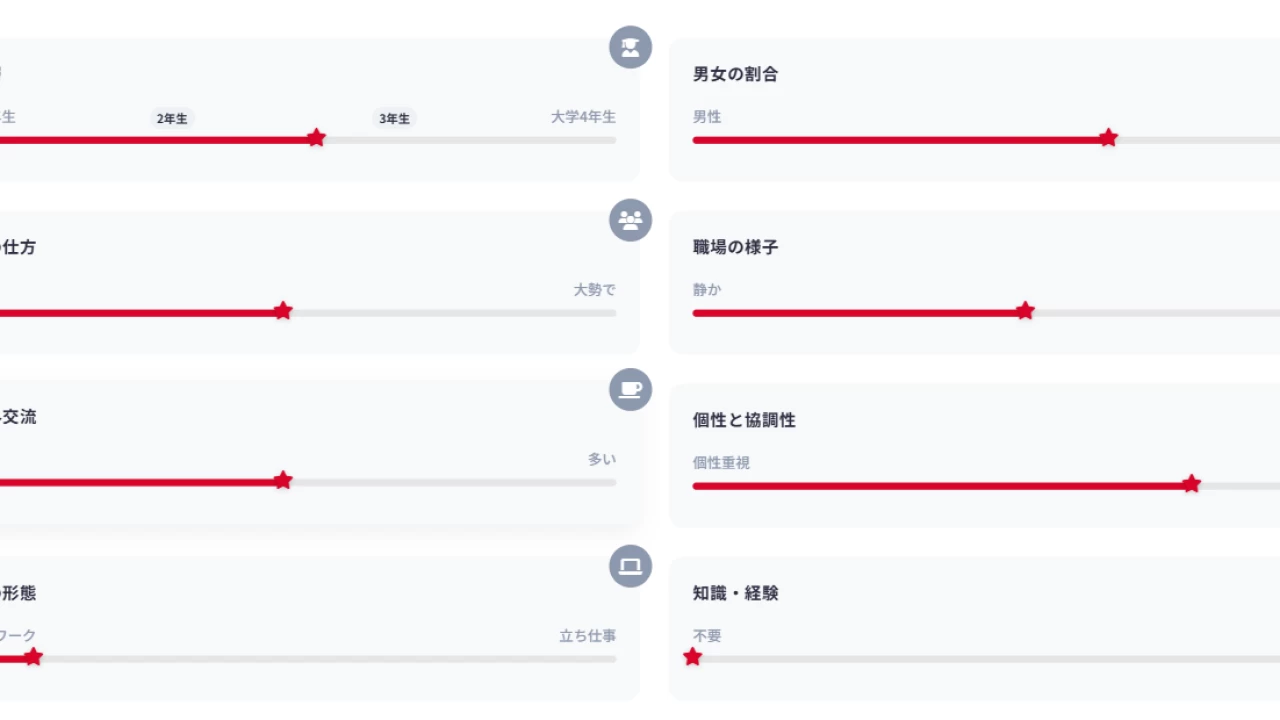Click the 職場の様子 heading
Viewport: 1280px width, 720px height.
click(x=735, y=247)
